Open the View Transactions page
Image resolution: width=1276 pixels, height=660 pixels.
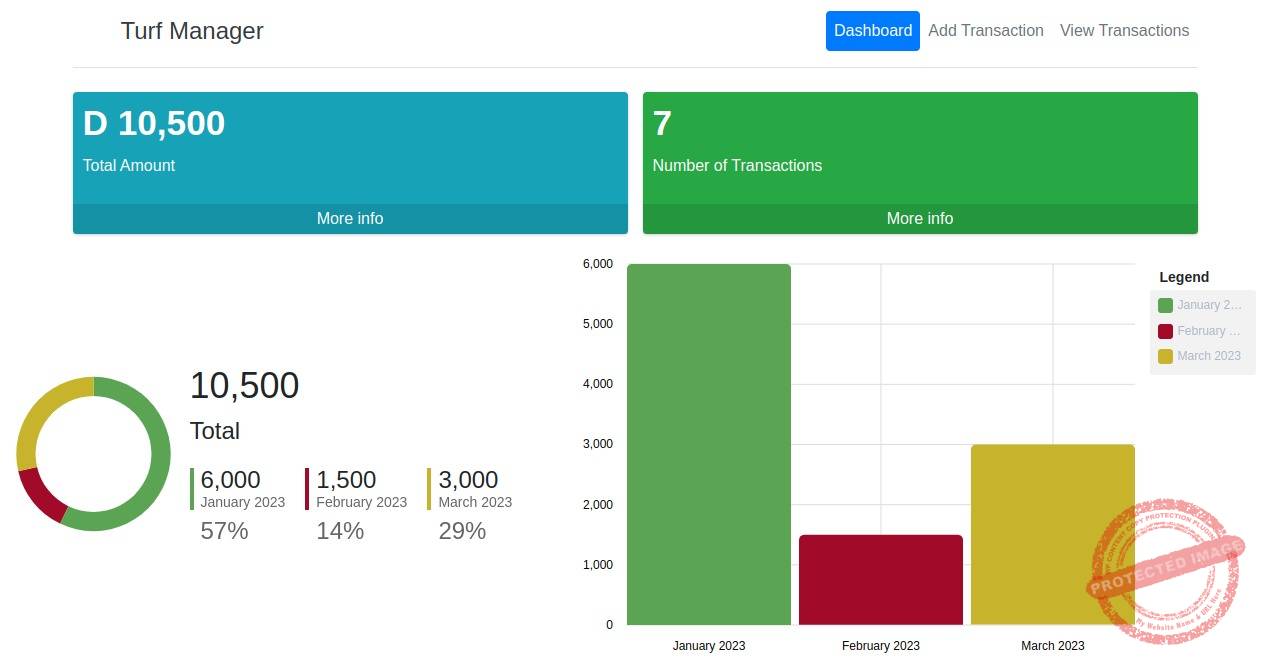[1124, 31]
